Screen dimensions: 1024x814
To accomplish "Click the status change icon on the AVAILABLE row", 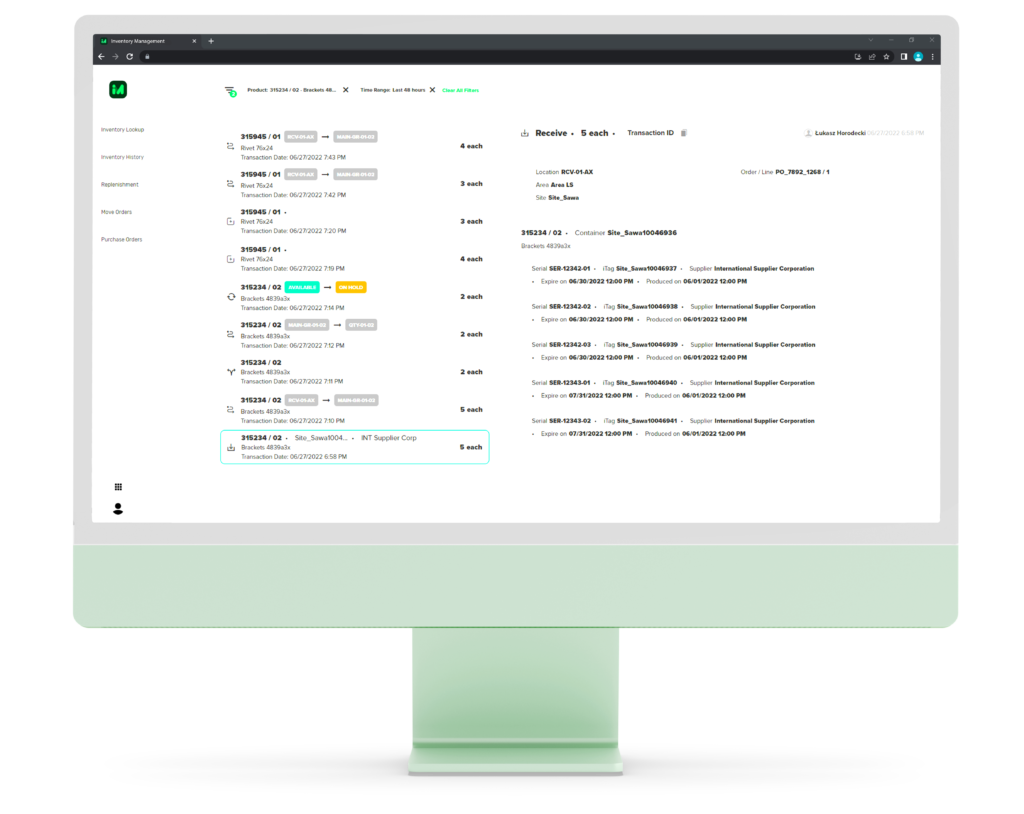I will tap(231, 297).
